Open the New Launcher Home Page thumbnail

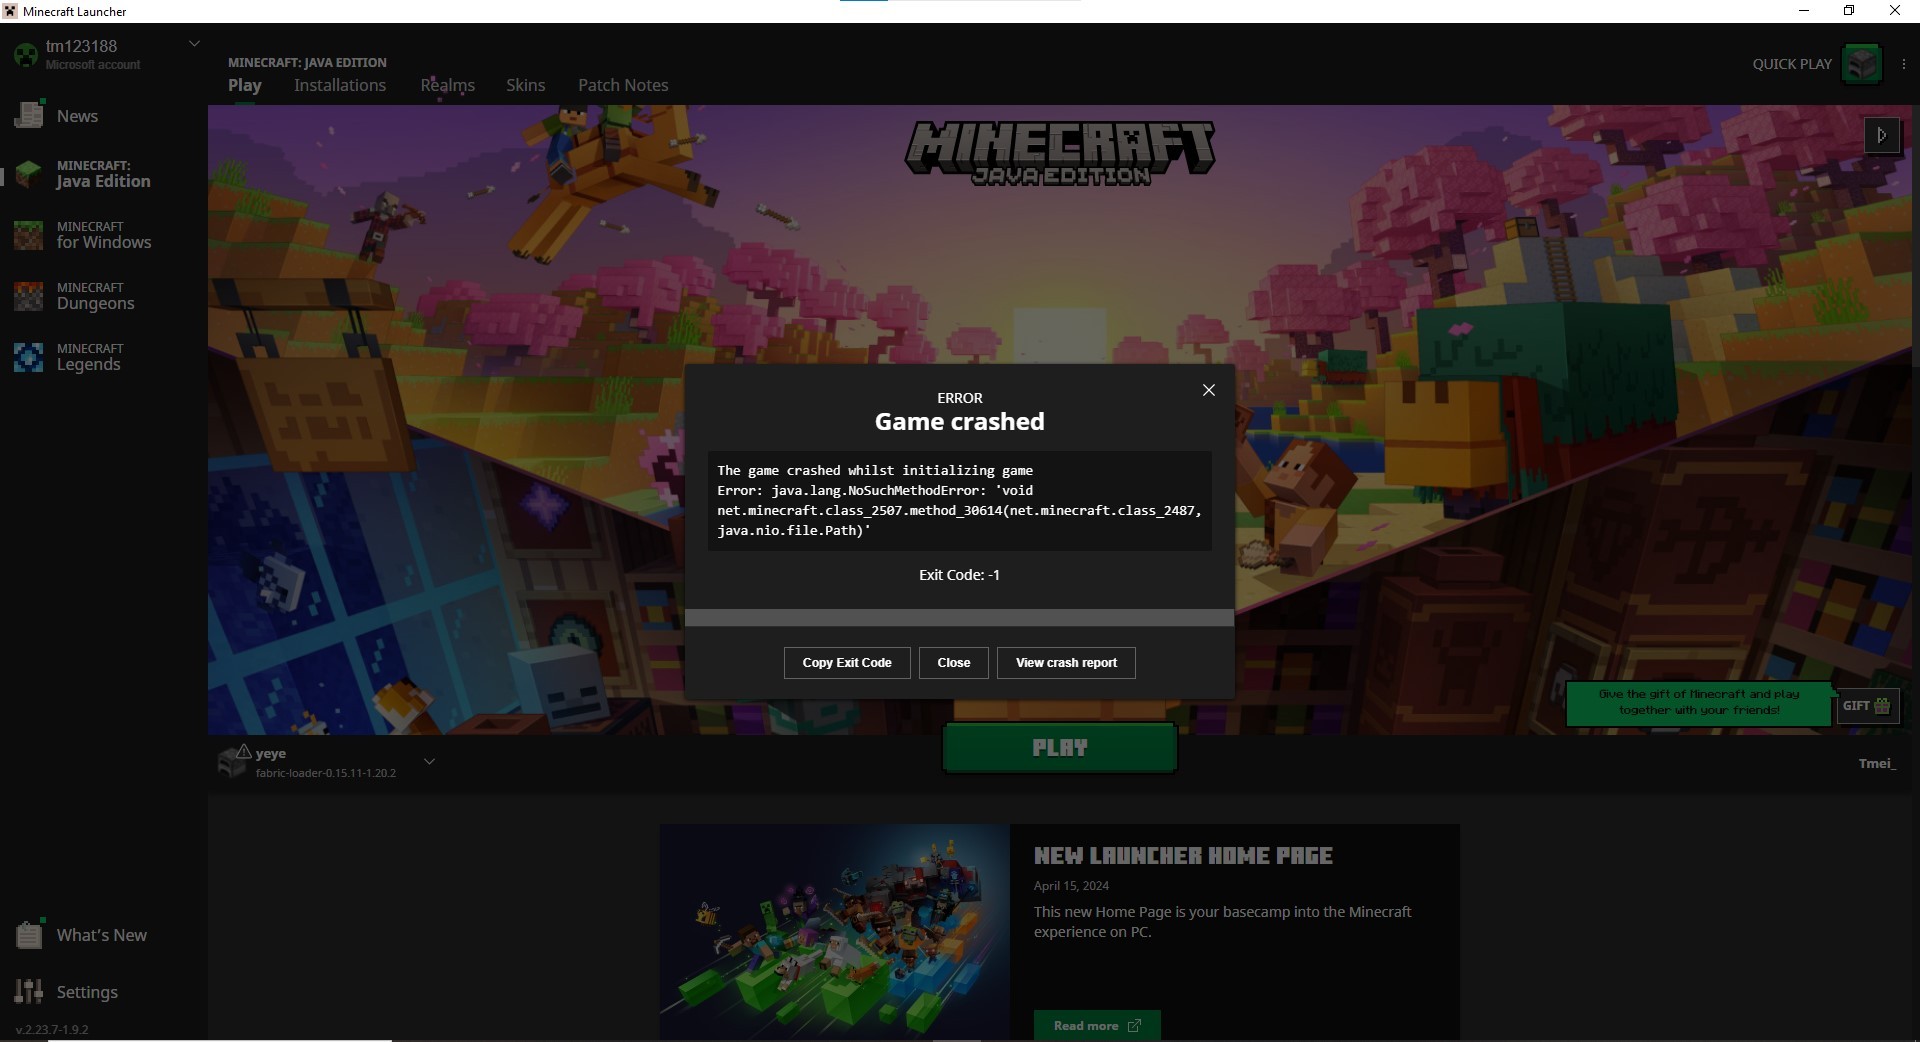click(835, 932)
